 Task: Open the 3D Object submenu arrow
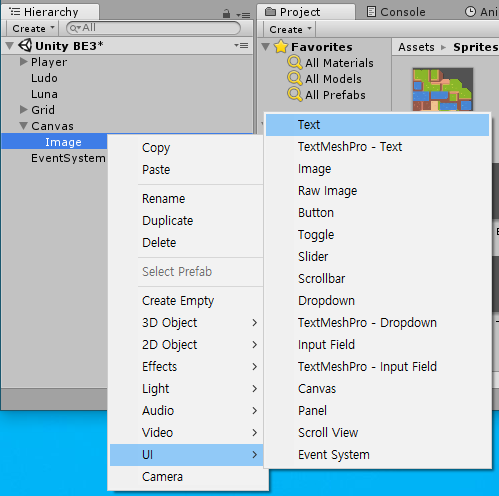pos(254,323)
